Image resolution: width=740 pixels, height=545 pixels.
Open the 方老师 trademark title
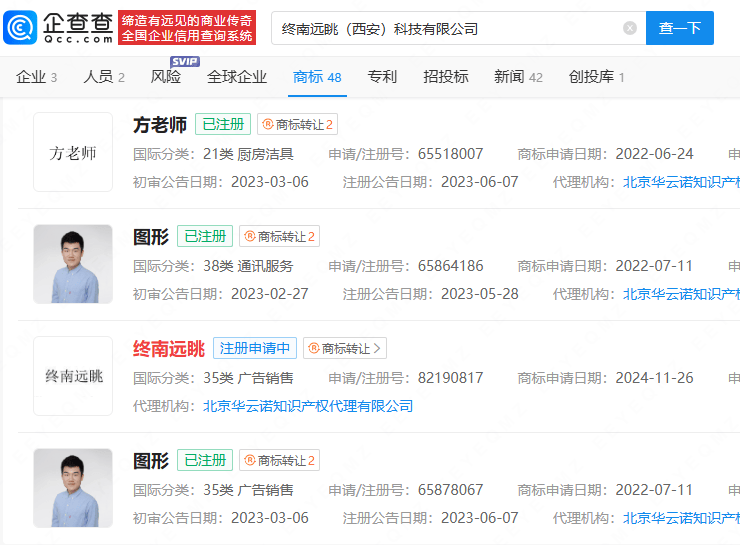click(160, 125)
